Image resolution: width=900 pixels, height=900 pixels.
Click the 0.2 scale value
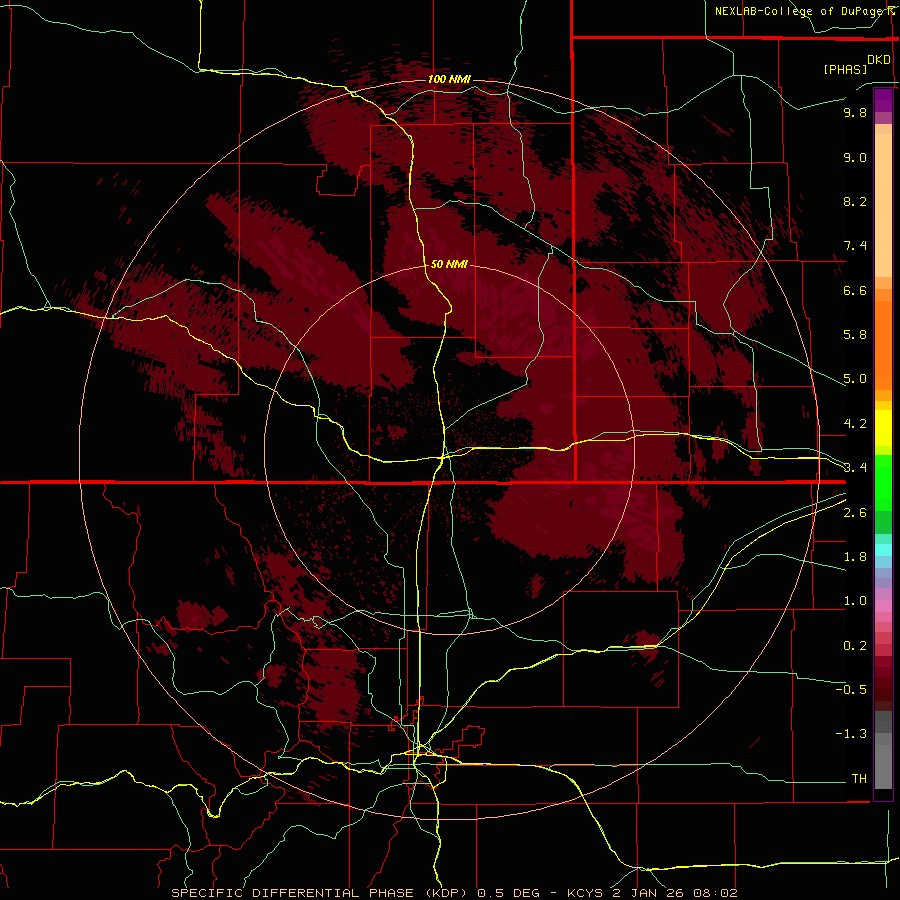(855, 646)
